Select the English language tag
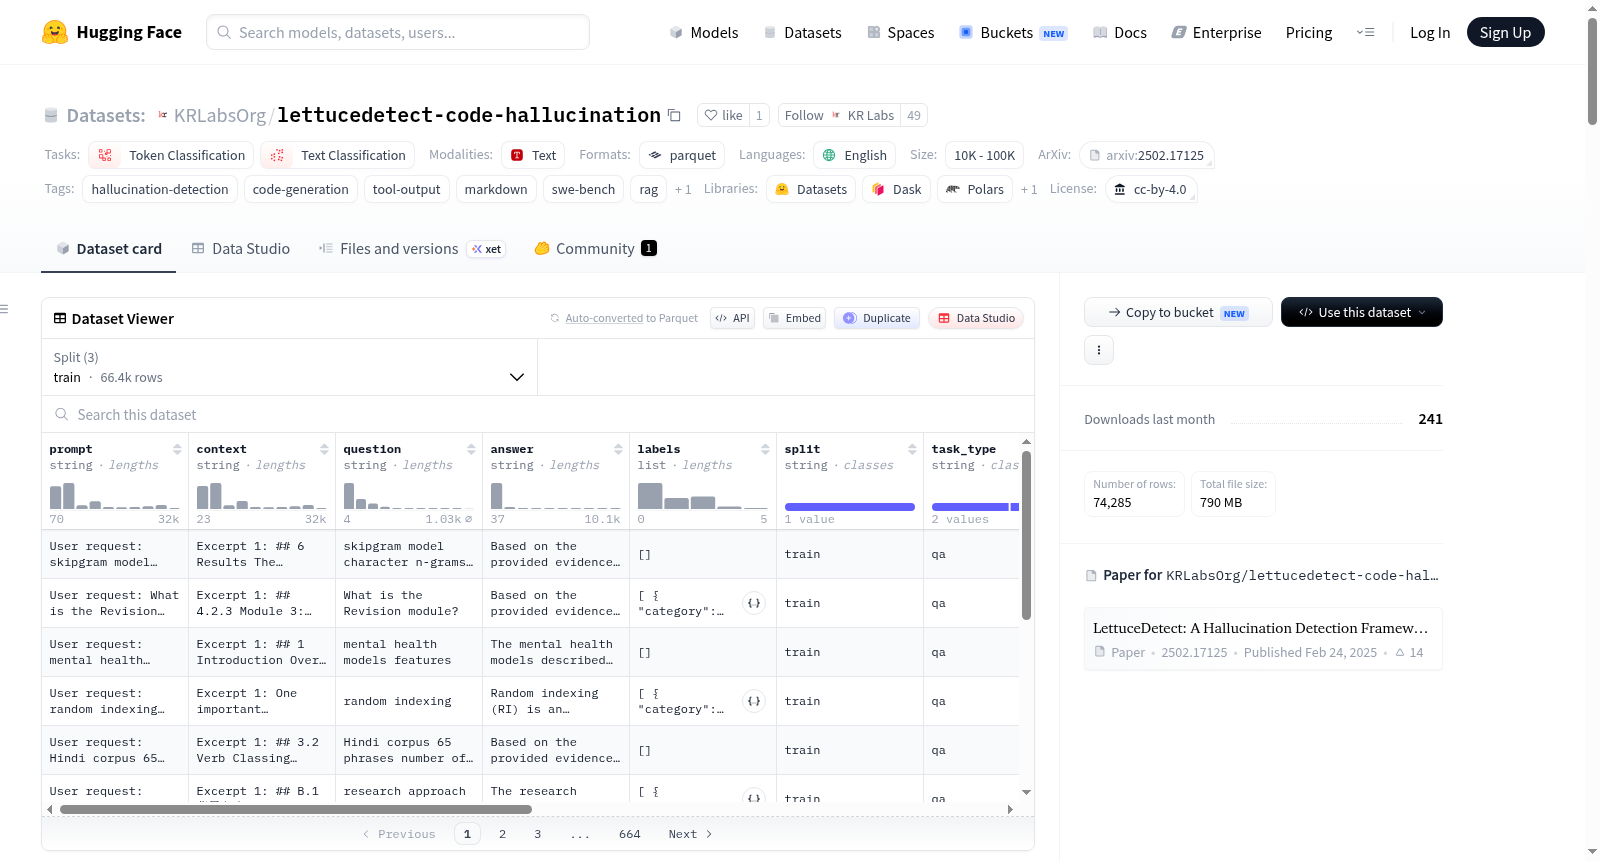Screen dimensions: 1600x861 click(855, 155)
